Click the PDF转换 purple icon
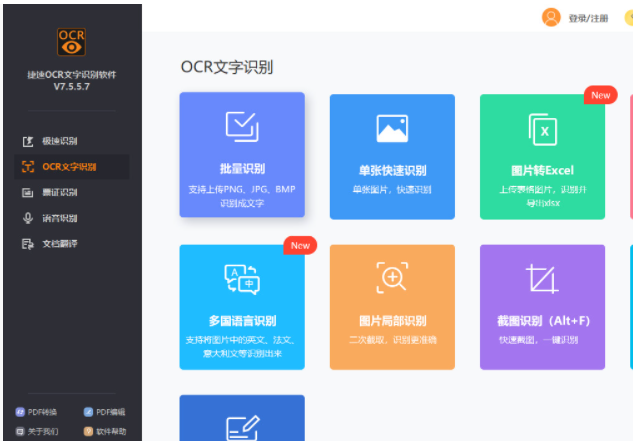Screen dimensions: 633x441 click(20, 412)
